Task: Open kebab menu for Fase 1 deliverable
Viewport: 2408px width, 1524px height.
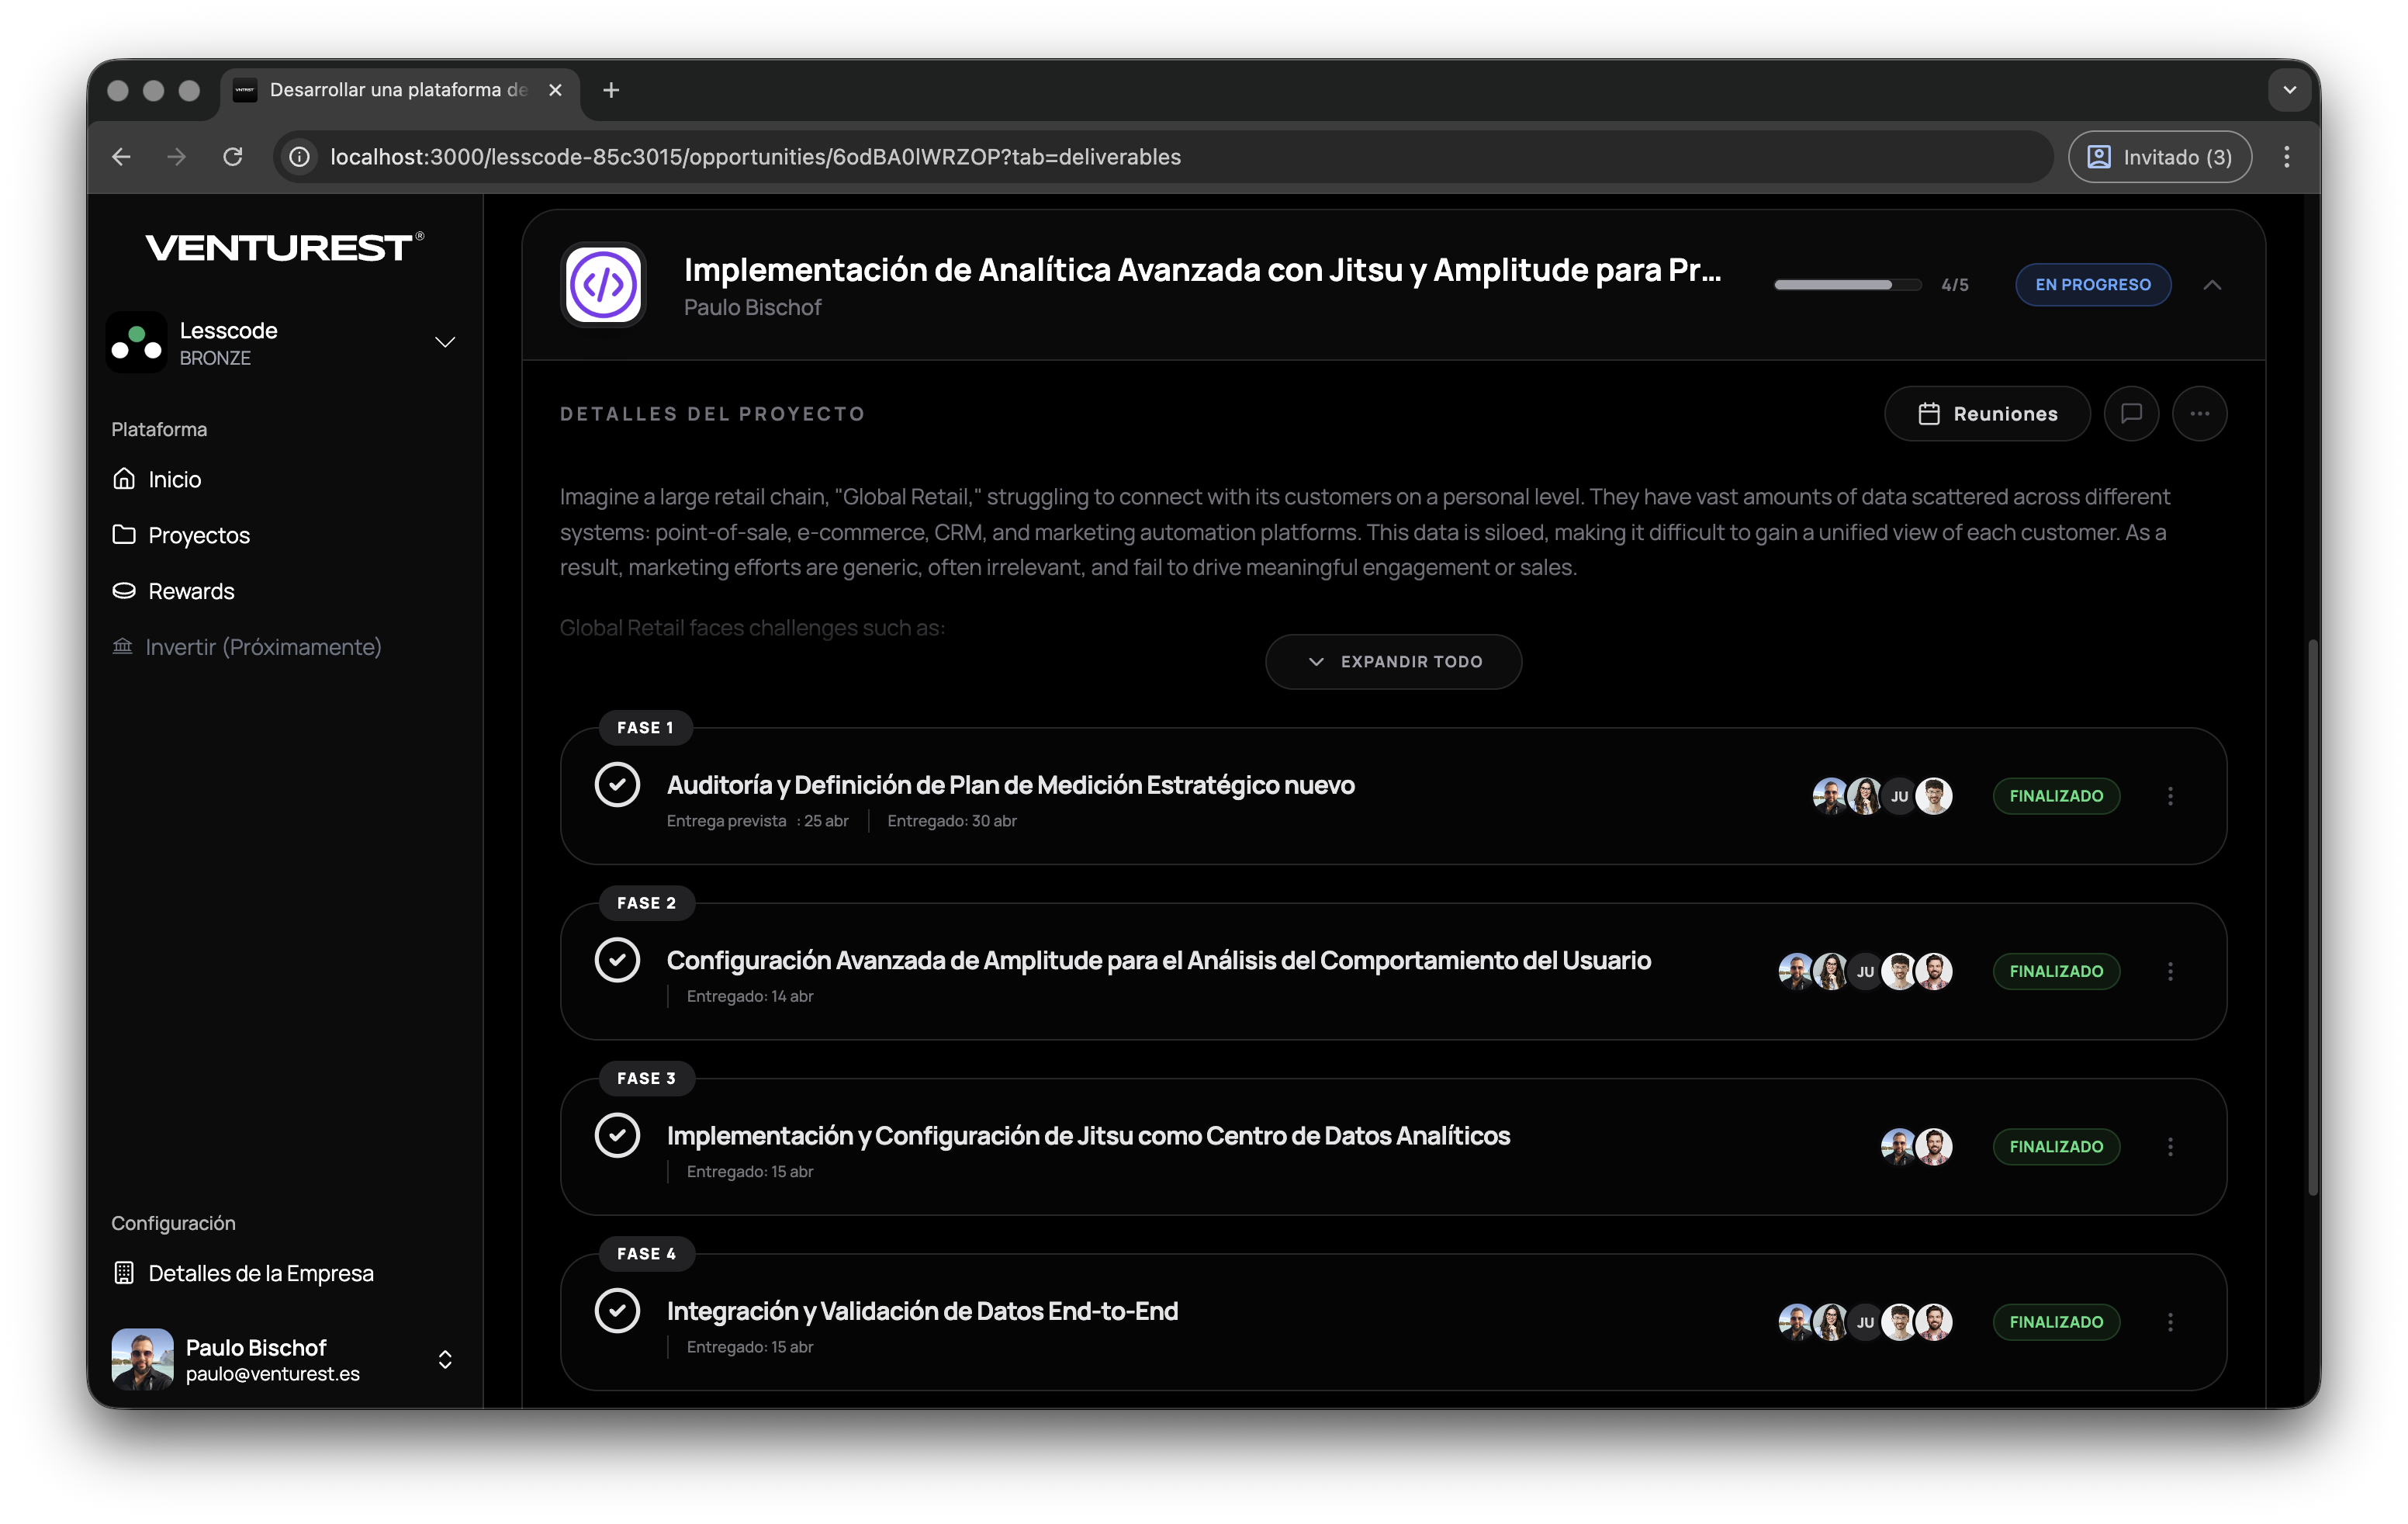Action: pyautogui.click(x=2169, y=796)
